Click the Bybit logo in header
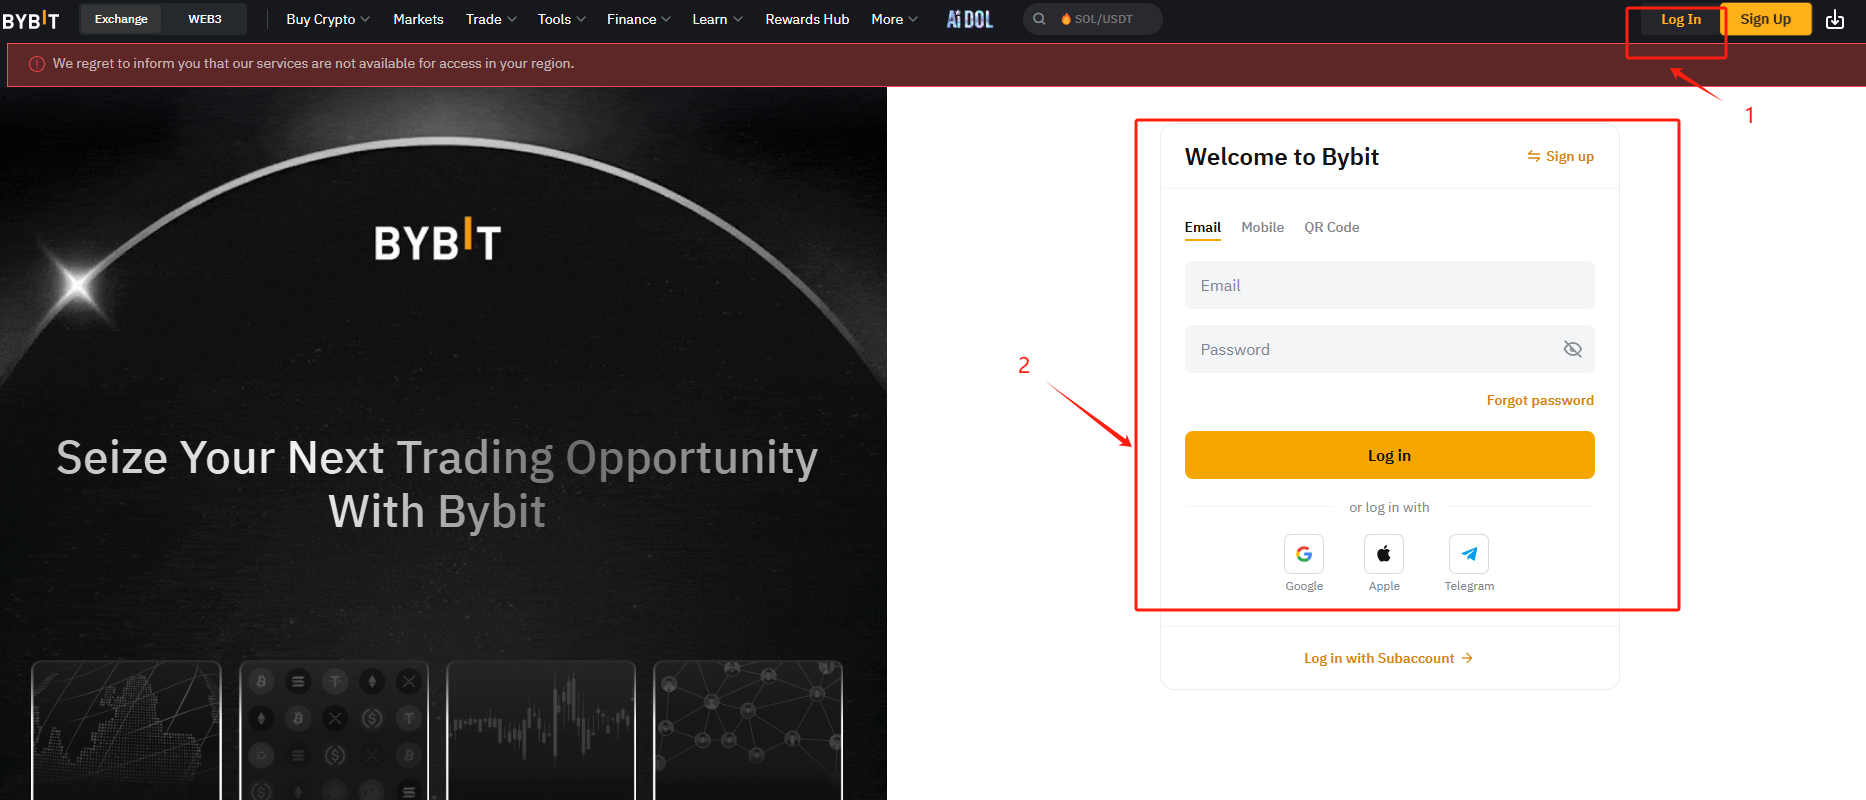 tap(31, 20)
